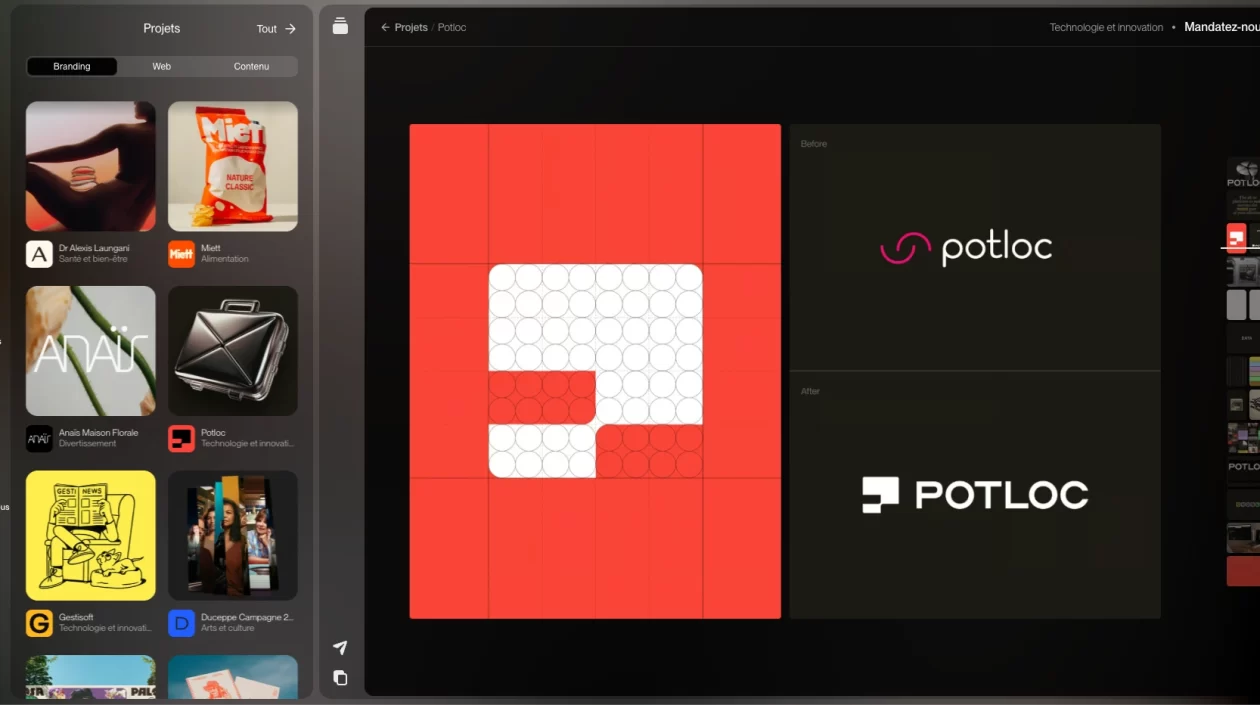The width and height of the screenshot is (1260, 705).
Task: Click the 'Projets' heading of the left panel
Action: pyautogui.click(x=162, y=29)
